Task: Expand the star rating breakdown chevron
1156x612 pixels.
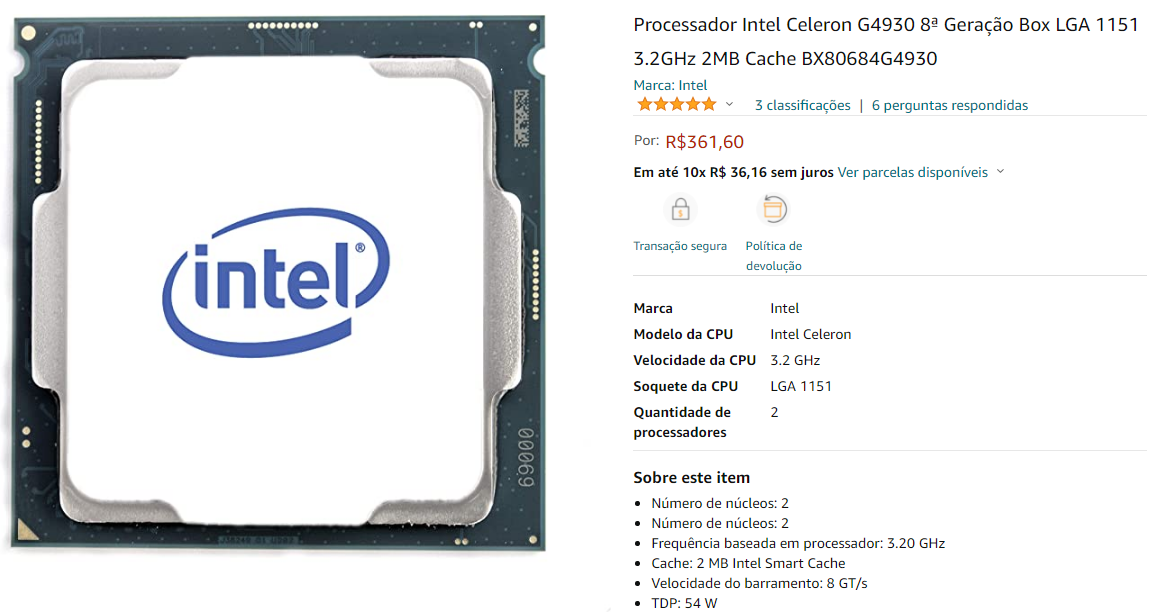Action: pyautogui.click(x=729, y=105)
